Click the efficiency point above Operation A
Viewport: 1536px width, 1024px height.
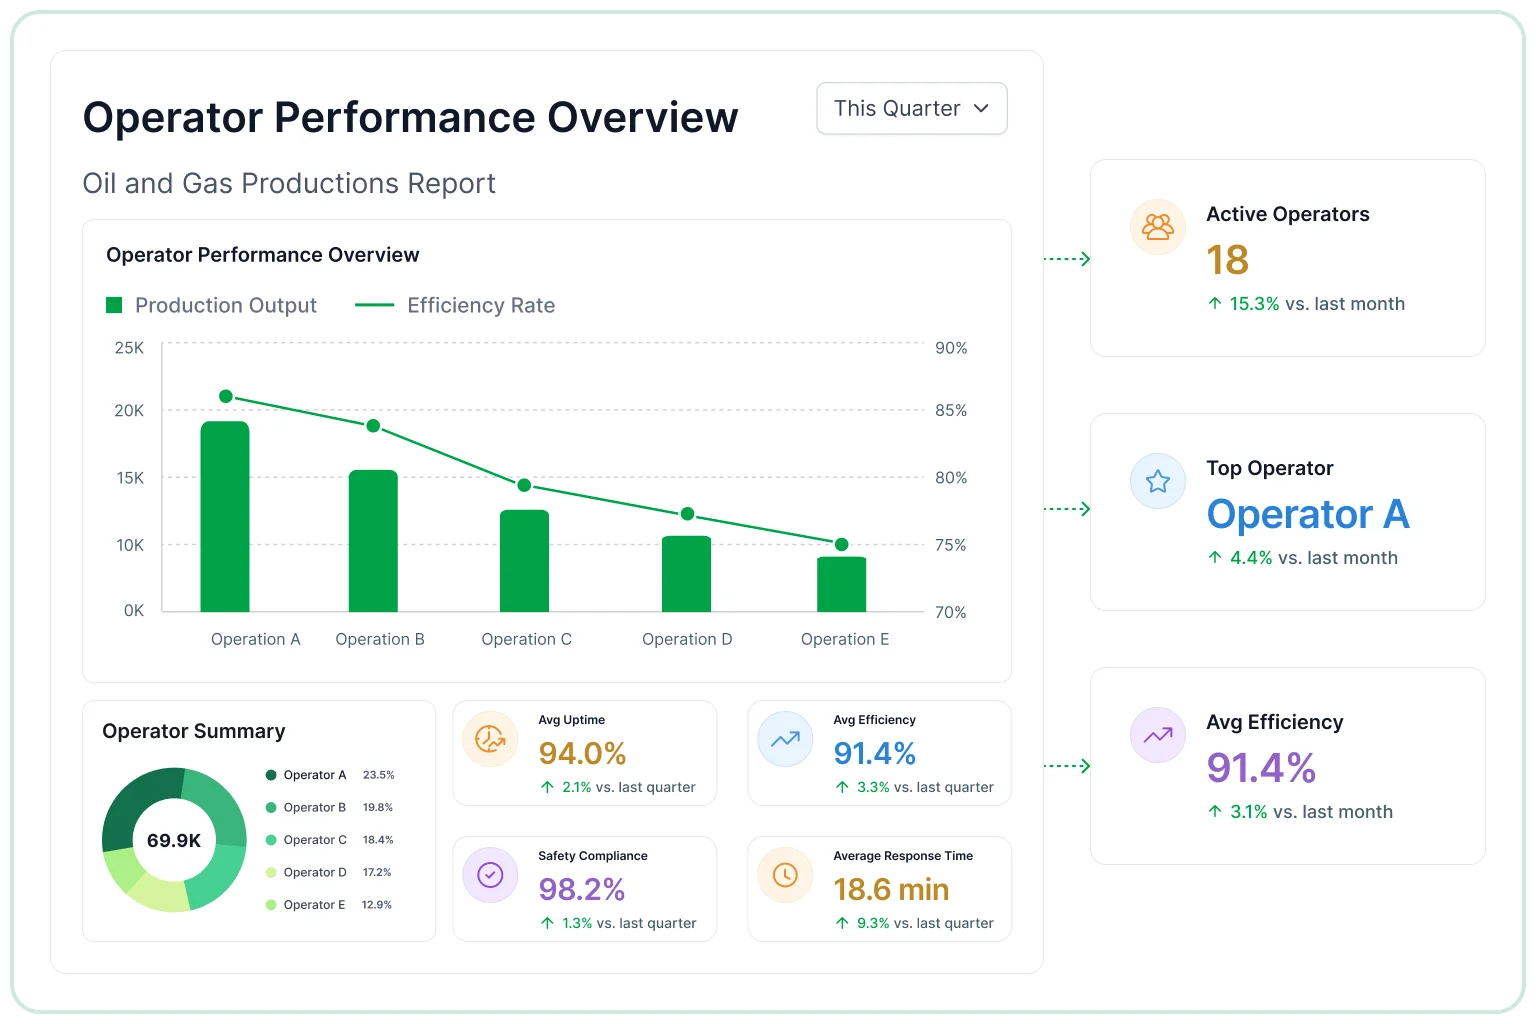click(x=226, y=397)
